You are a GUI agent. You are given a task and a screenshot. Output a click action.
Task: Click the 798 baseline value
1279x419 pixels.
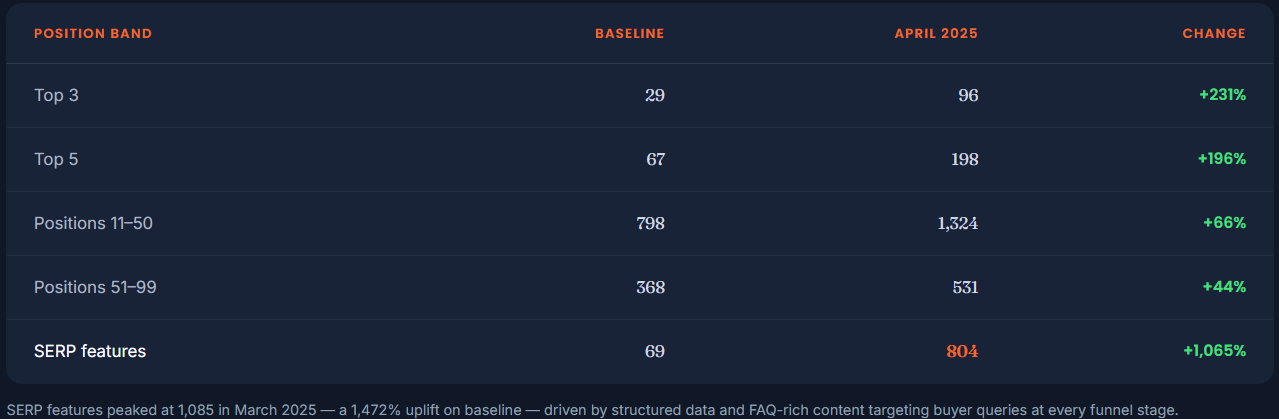(x=651, y=223)
